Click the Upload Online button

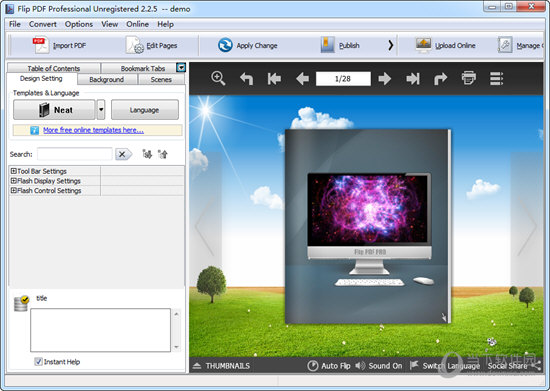pyautogui.click(x=445, y=45)
